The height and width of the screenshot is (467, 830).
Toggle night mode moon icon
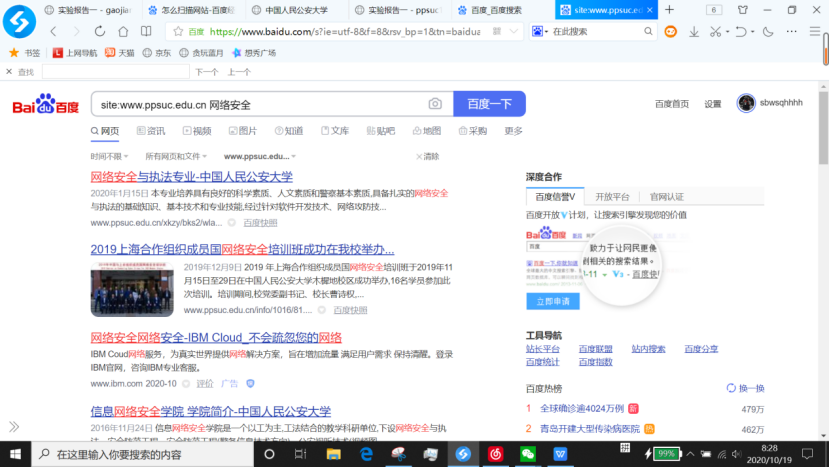point(768,32)
